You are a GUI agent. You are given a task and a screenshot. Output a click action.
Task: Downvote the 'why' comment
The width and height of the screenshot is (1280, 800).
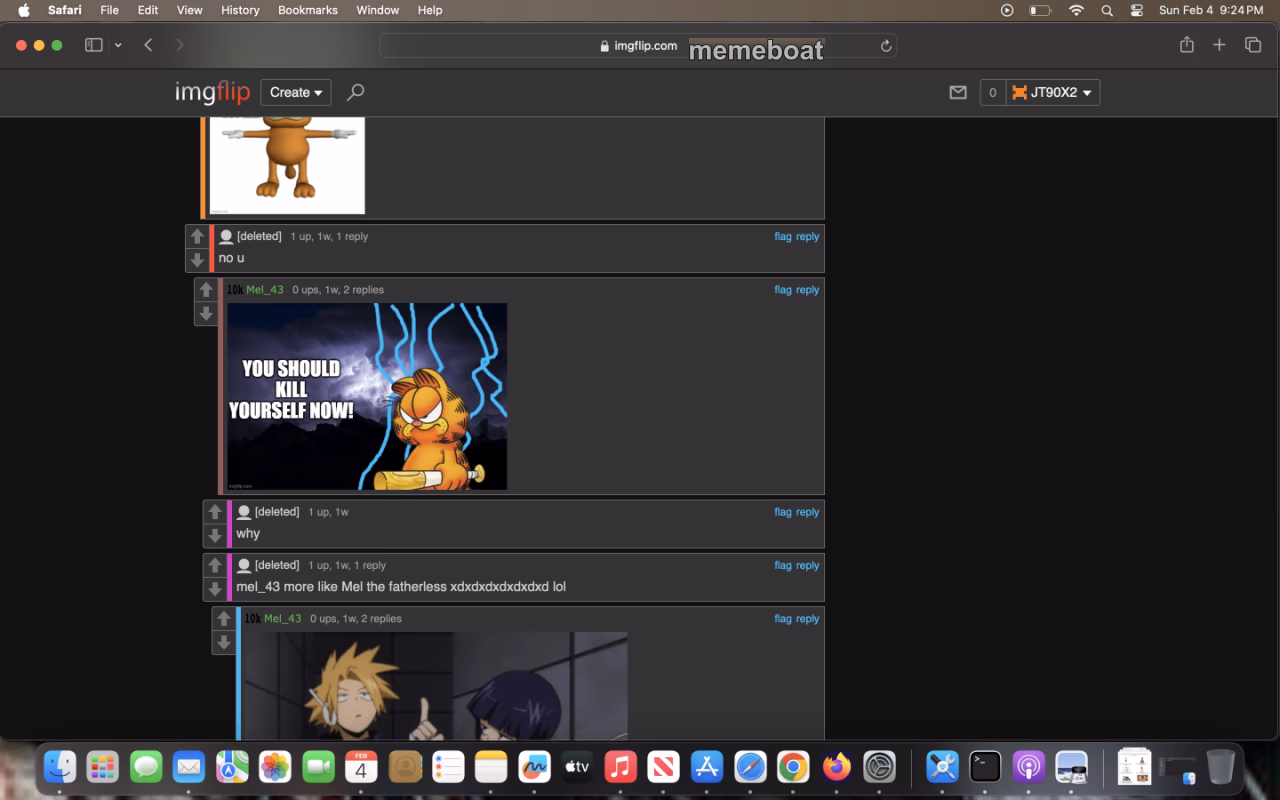coord(214,536)
